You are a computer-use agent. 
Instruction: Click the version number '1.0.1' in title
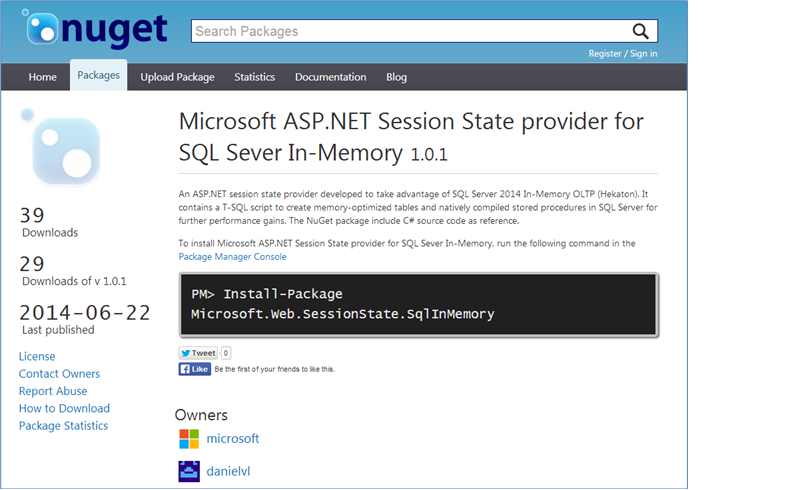[429, 154]
